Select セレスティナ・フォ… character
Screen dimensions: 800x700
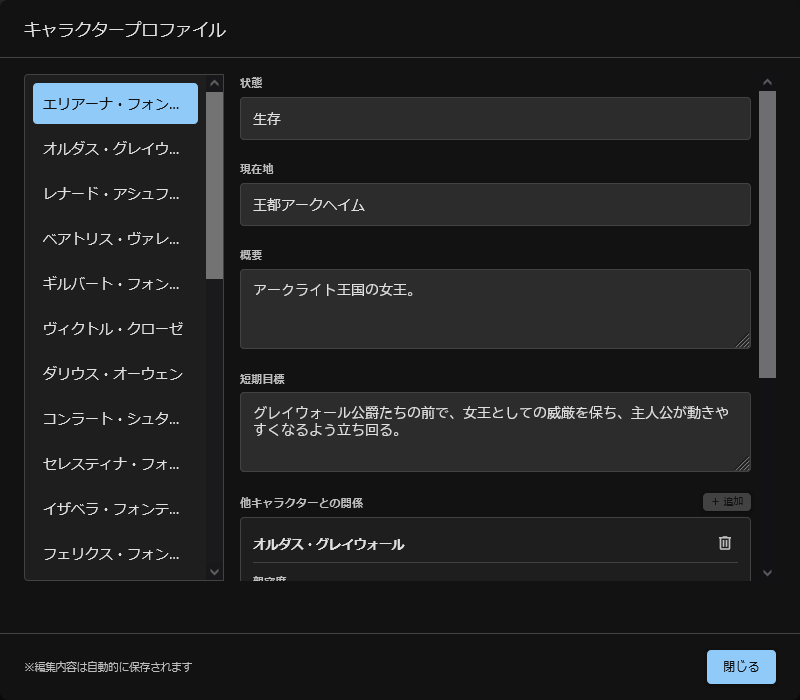pyautogui.click(x=115, y=464)
